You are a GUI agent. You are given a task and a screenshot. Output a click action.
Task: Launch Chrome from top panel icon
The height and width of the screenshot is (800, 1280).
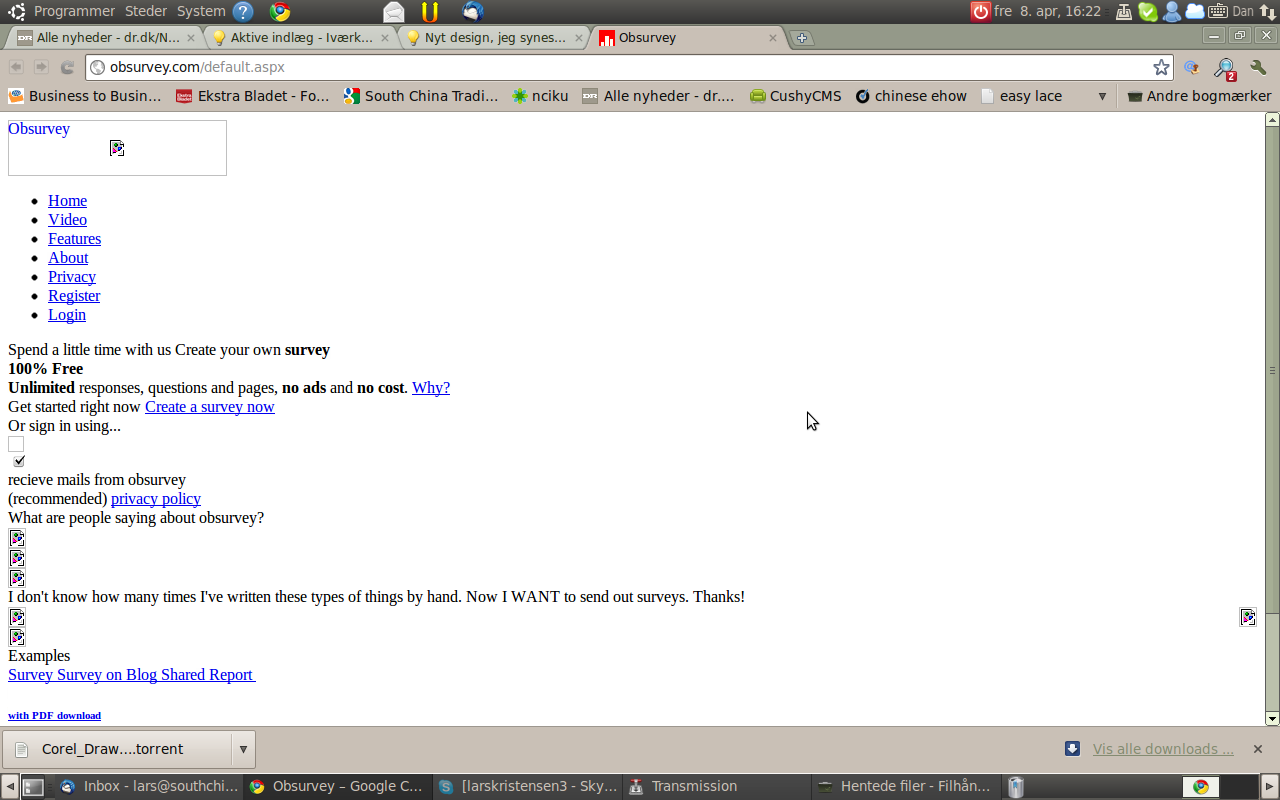click(280, 12)
